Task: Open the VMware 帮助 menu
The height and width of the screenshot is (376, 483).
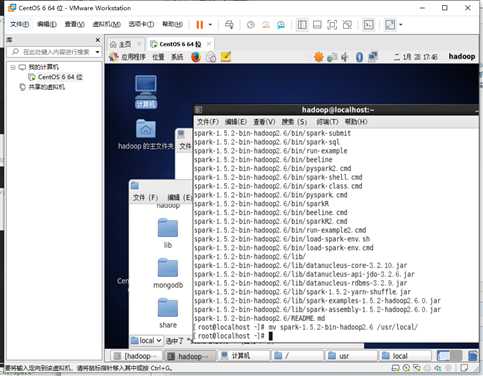Action: [x=172, y=24]
